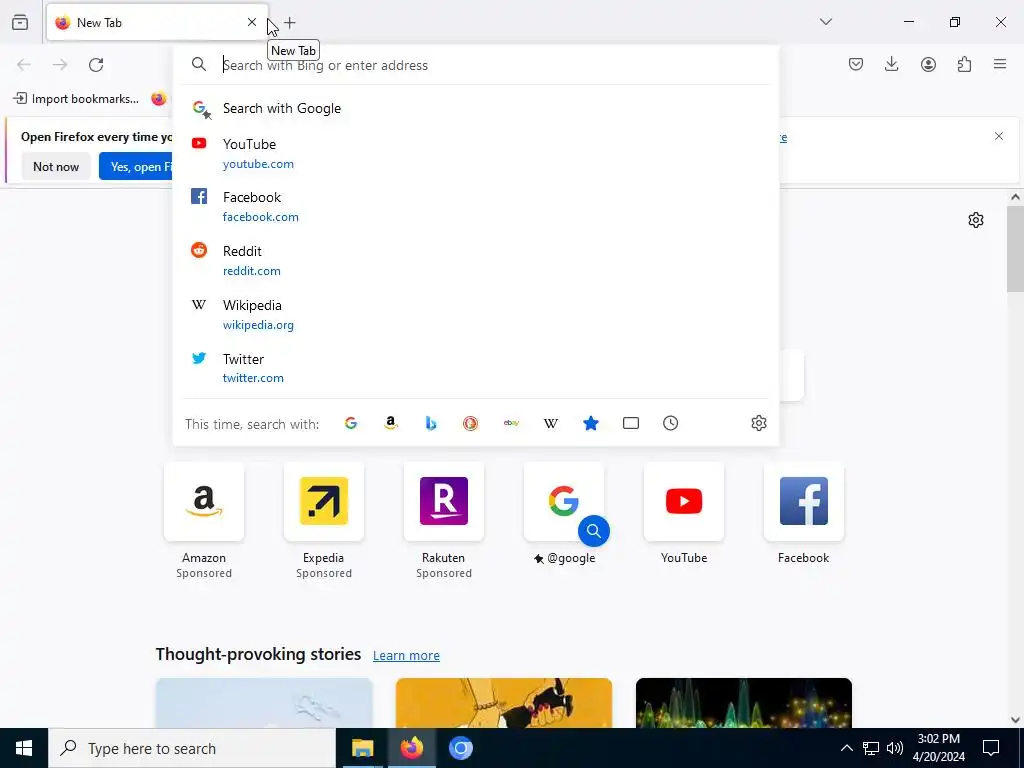Screen dimensions: 1024x768
Task: Search this time with DuckDuckGo icon
Action: pos(470,423)
